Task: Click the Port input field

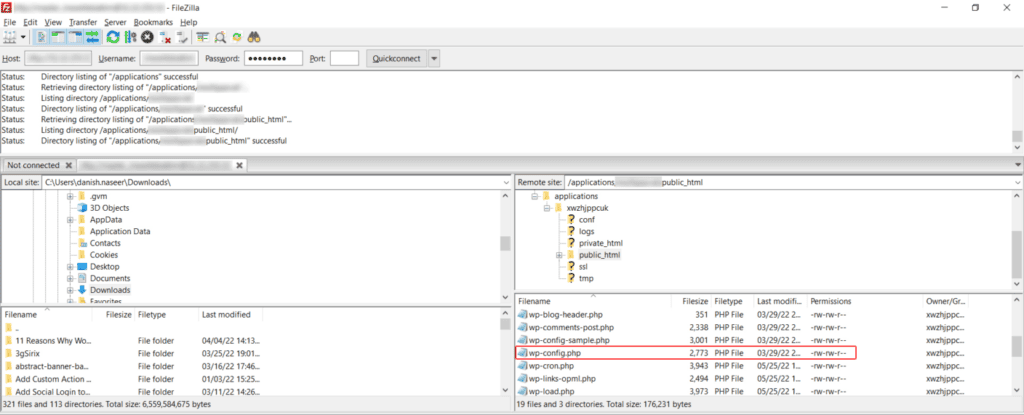Action: click(x=344, y=58)
